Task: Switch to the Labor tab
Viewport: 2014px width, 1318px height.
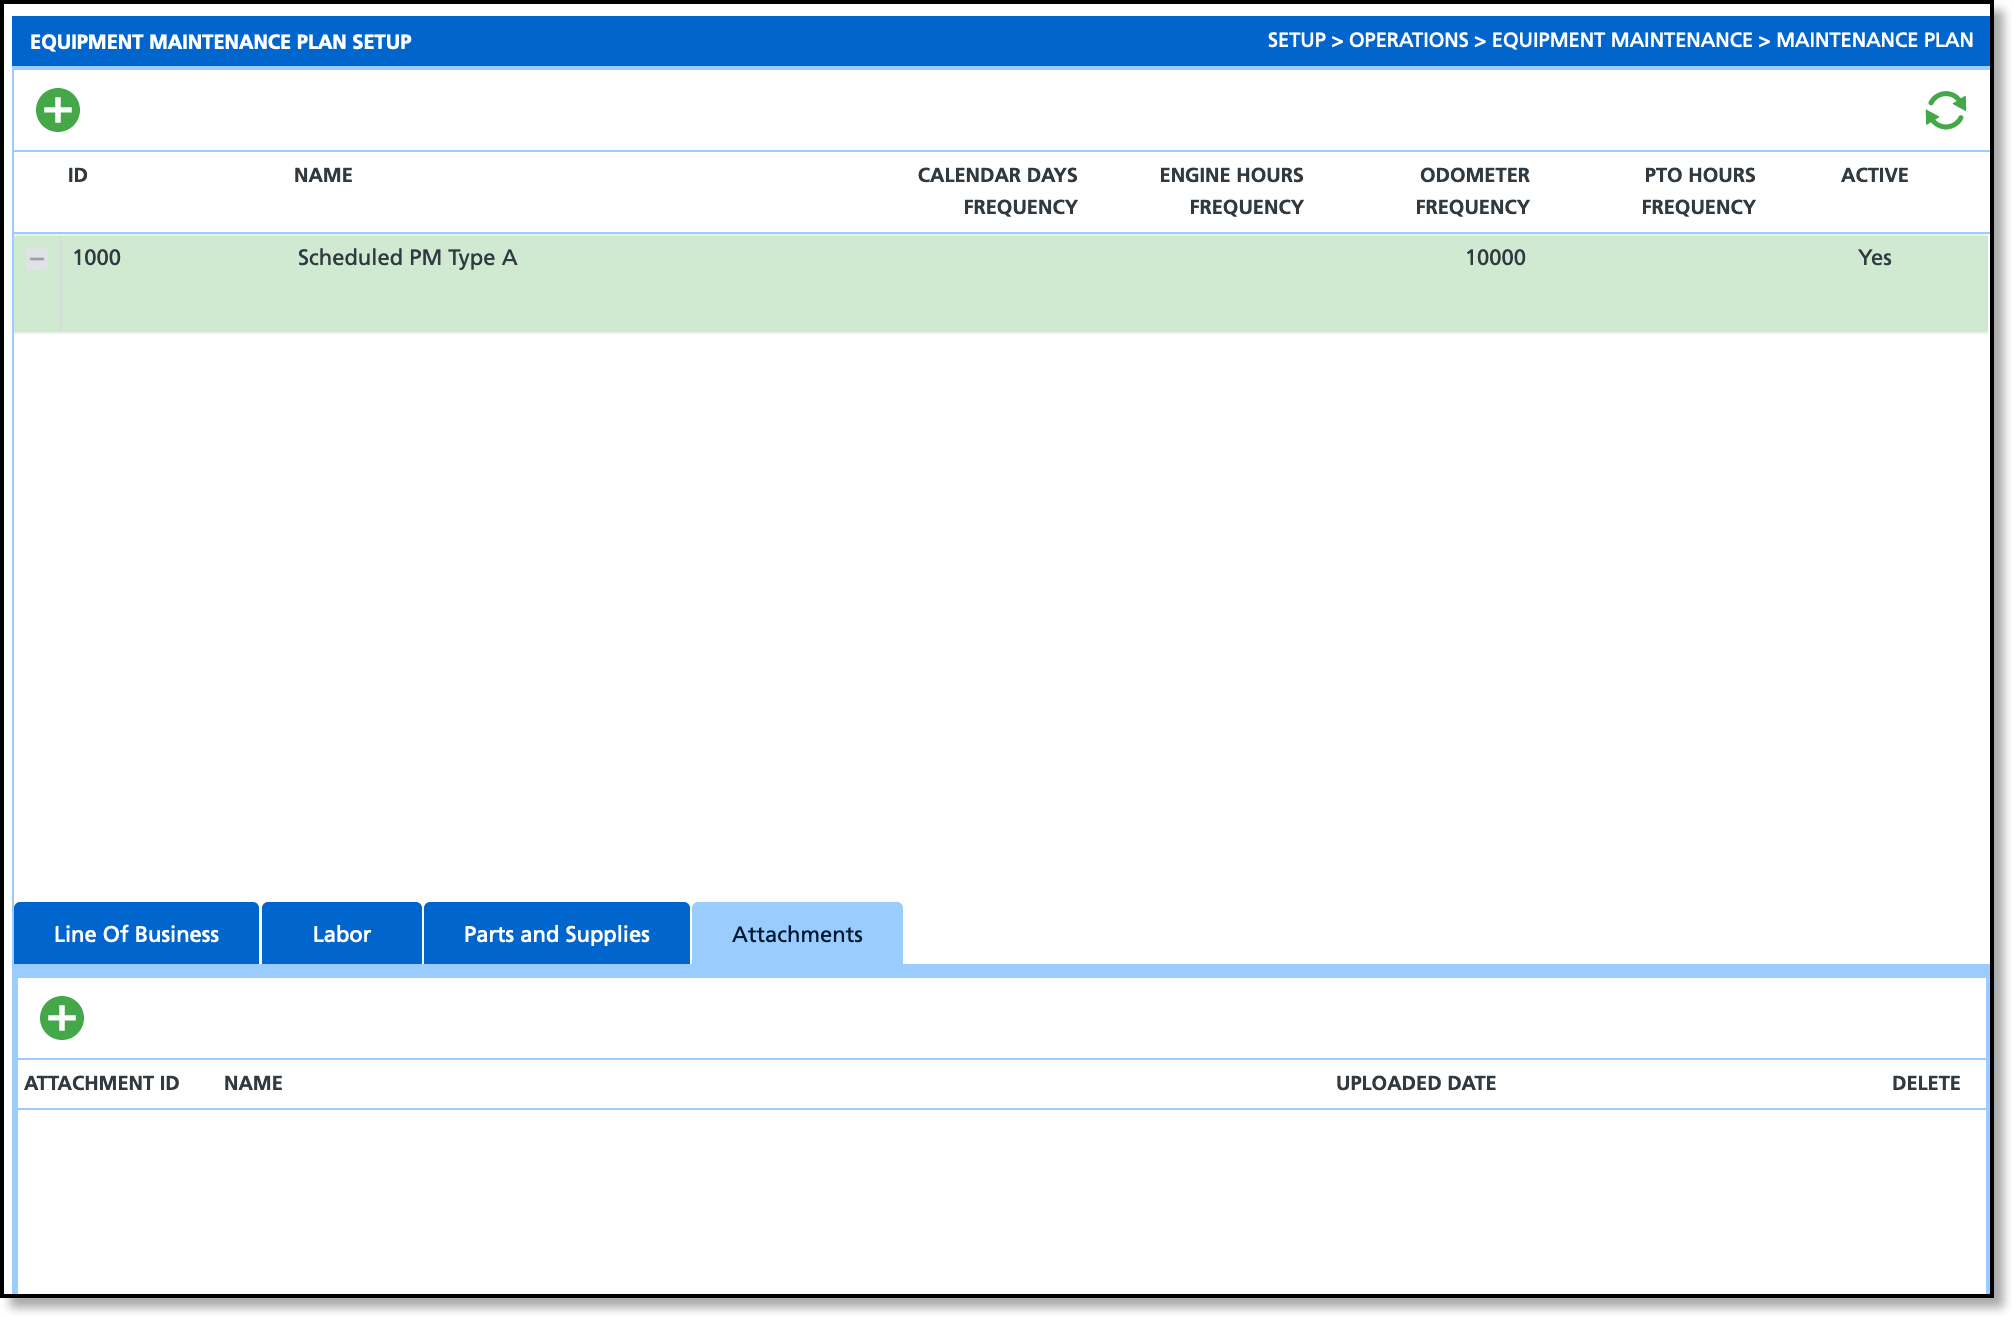Action: (341, 934)
